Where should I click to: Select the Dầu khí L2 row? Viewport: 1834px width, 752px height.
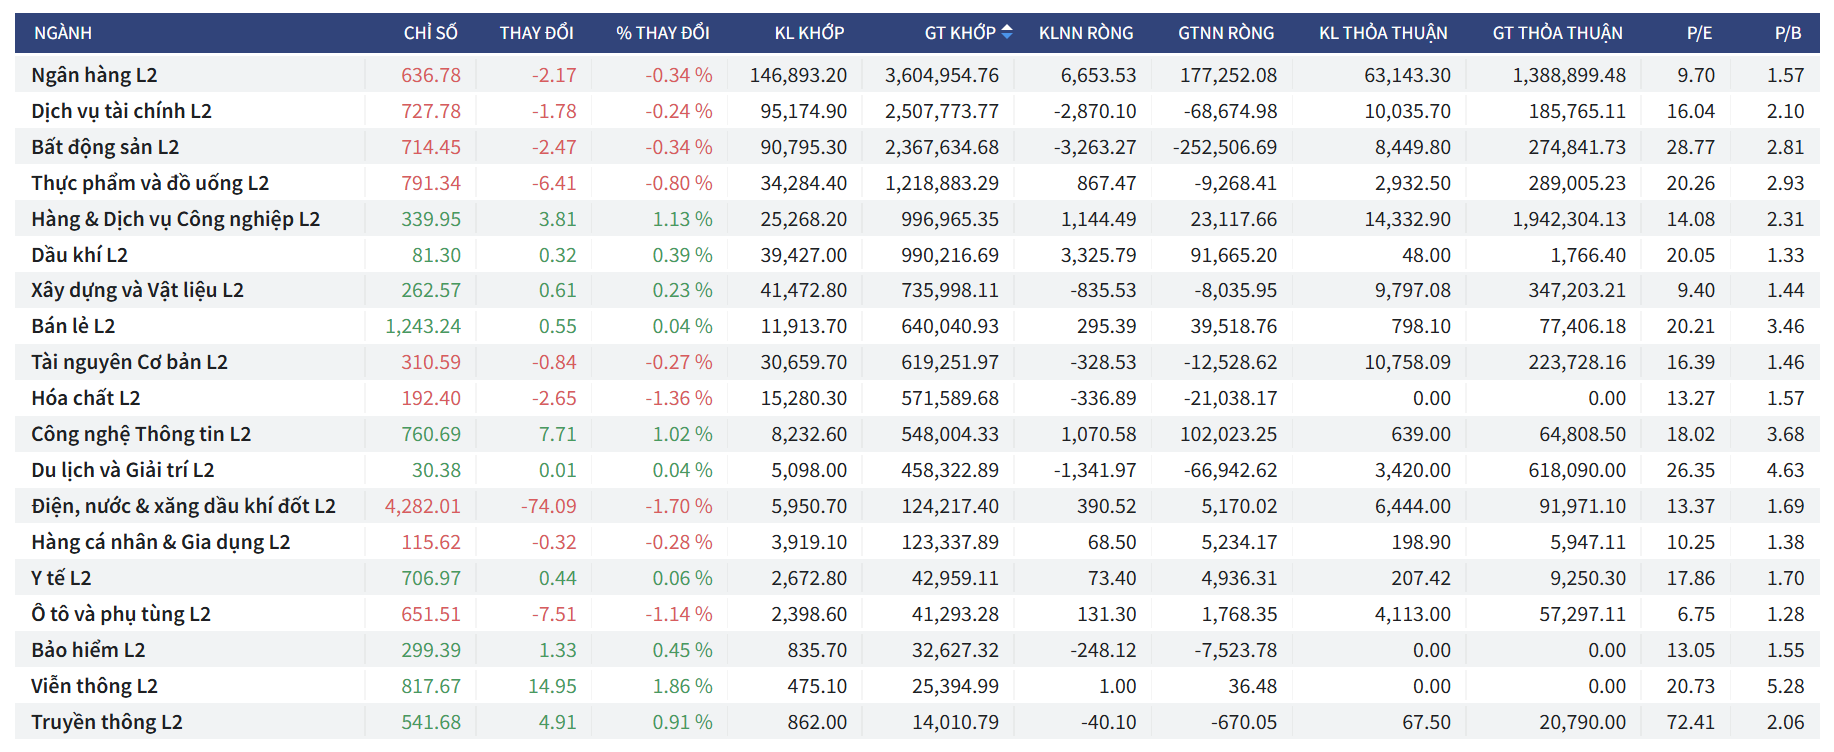point(79,255)
